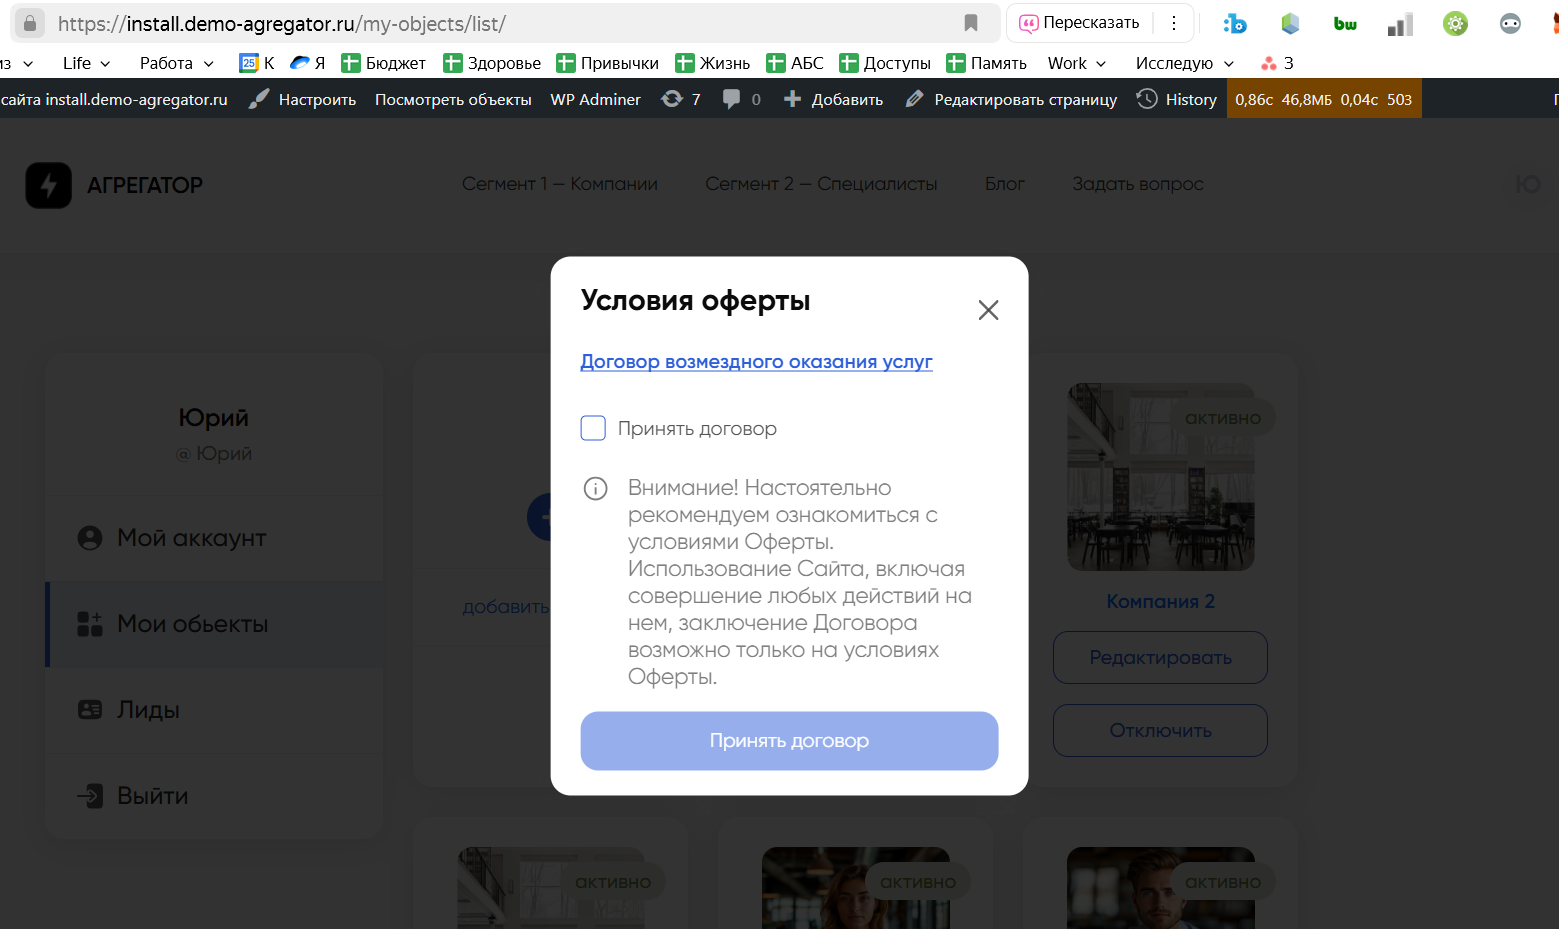1559x929 pixels.
Task: Close the Условия оферты dialog
Action: 988,310
